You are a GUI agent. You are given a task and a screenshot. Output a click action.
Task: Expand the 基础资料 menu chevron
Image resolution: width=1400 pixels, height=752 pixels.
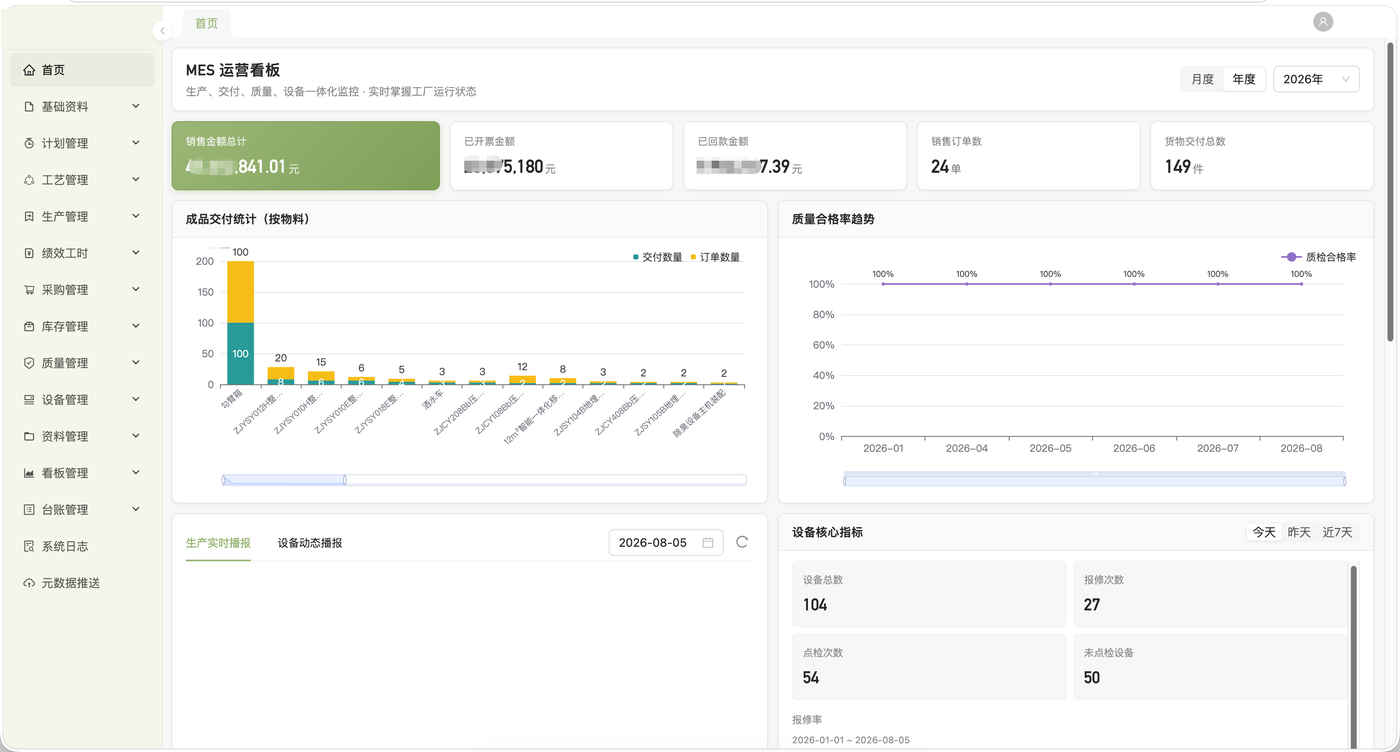[136, 106]
